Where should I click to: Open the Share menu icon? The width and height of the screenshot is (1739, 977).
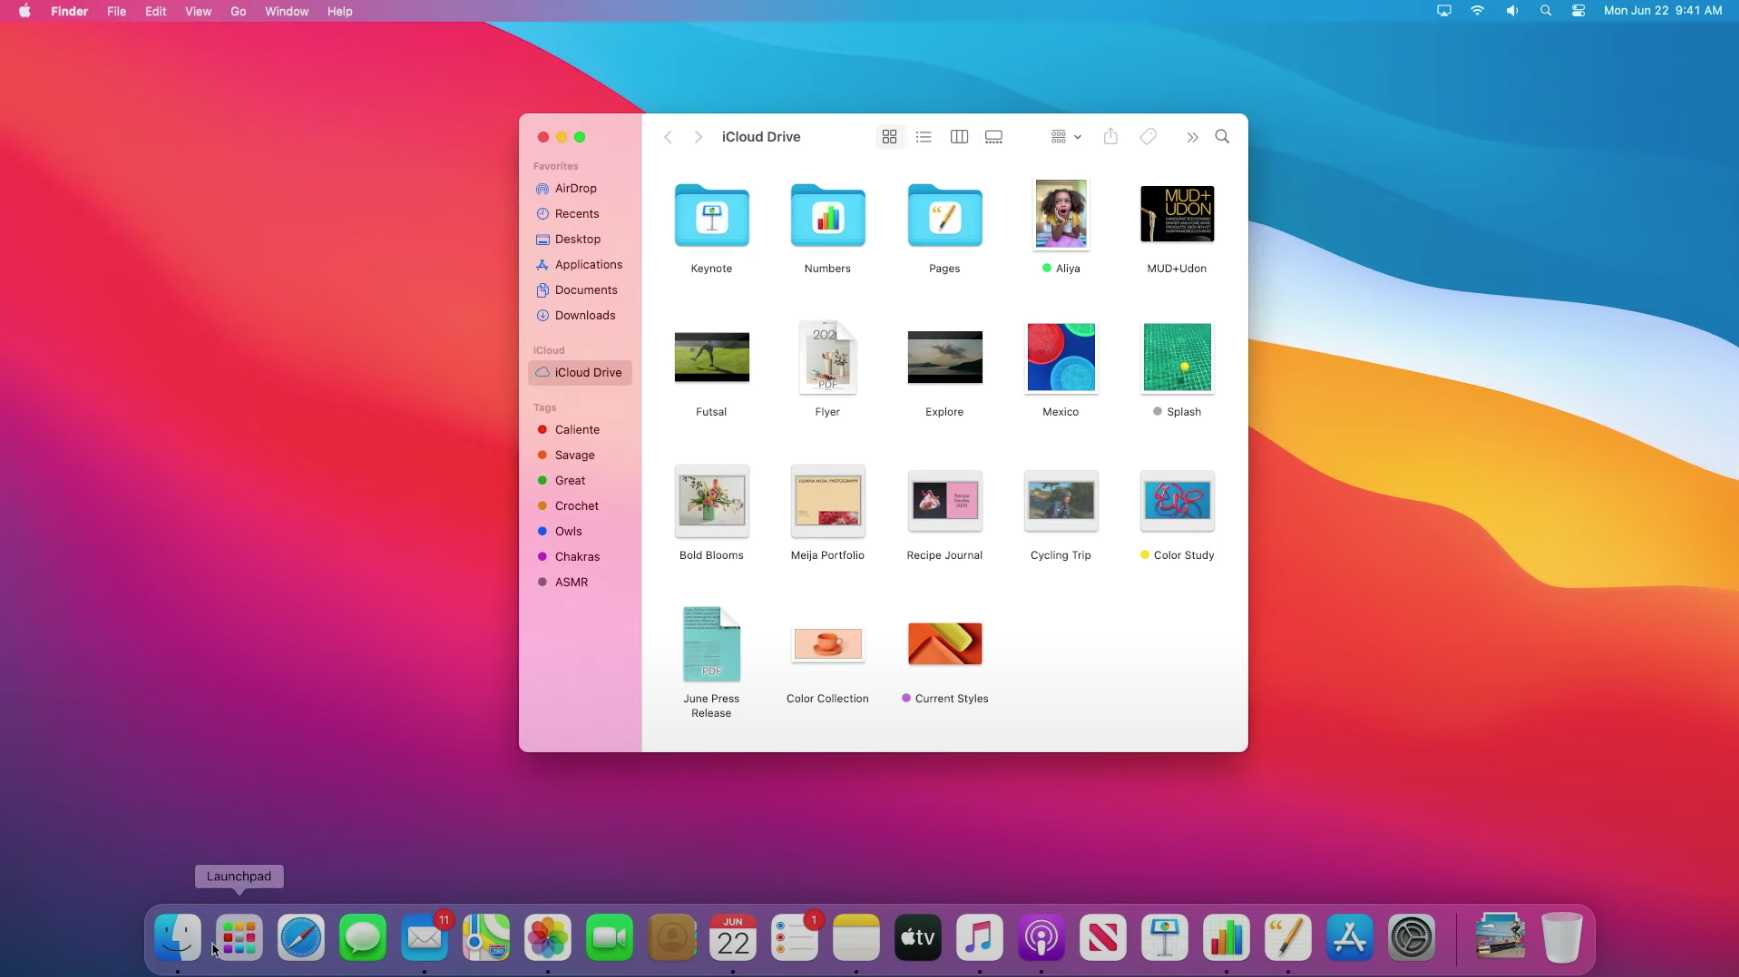click(x=1109, y=136)
